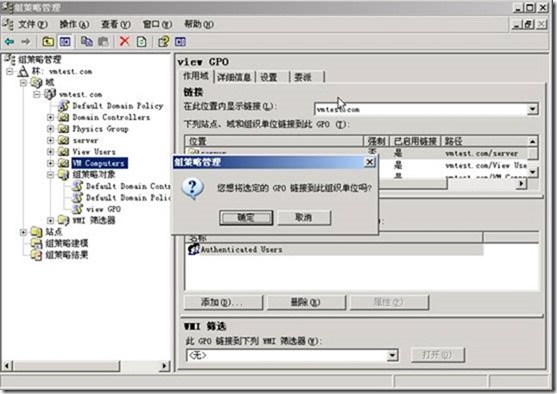Click the rightmost pane-view toolbar icon
The width and height of the screenshot is (557, 394).
(x=180, y=42)
